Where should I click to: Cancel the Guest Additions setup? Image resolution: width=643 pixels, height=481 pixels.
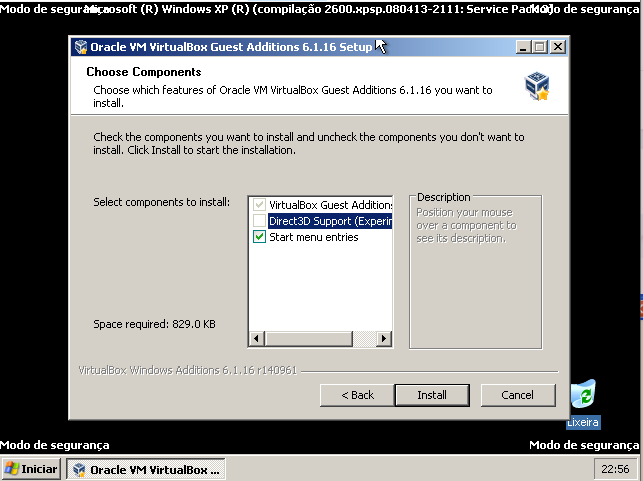click(x=518, y=395)
